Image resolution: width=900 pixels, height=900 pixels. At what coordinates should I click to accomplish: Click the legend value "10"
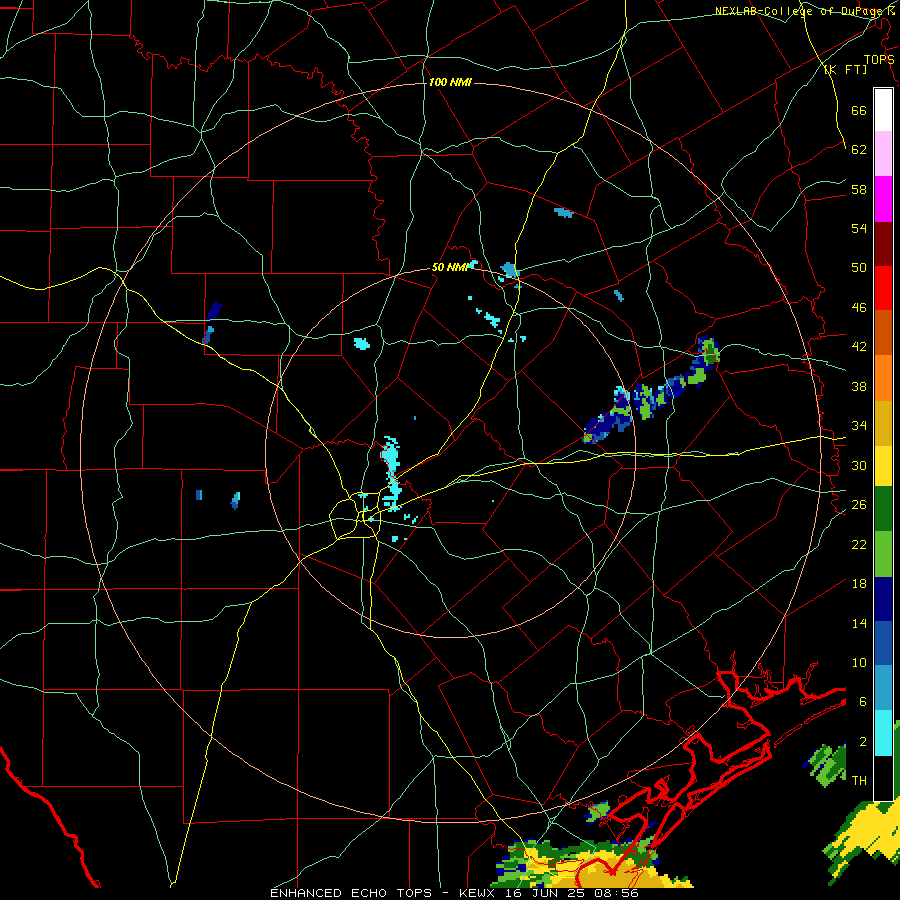point(859,662)
